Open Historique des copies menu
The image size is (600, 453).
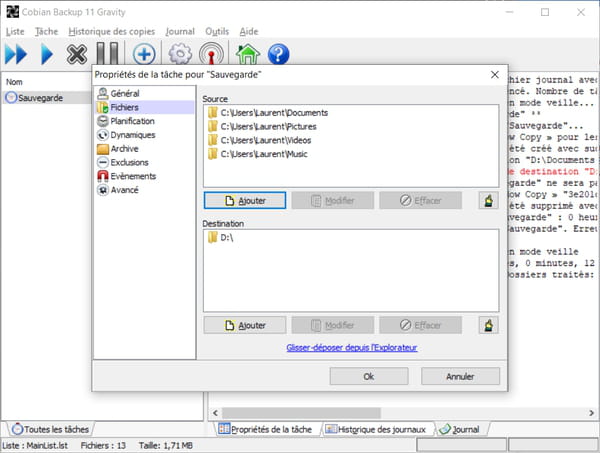click(112, 31)
